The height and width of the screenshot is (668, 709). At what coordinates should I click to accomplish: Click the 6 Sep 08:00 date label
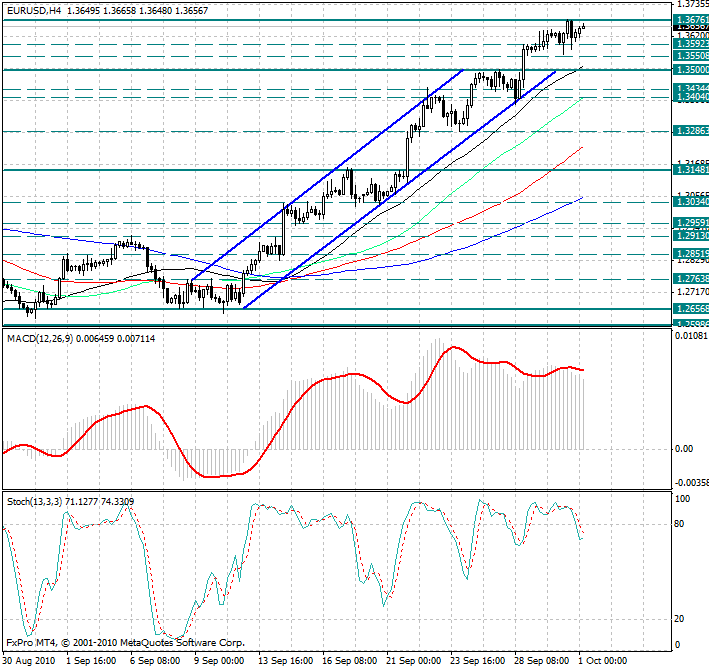pyautogui.click(x=155, y=661)
